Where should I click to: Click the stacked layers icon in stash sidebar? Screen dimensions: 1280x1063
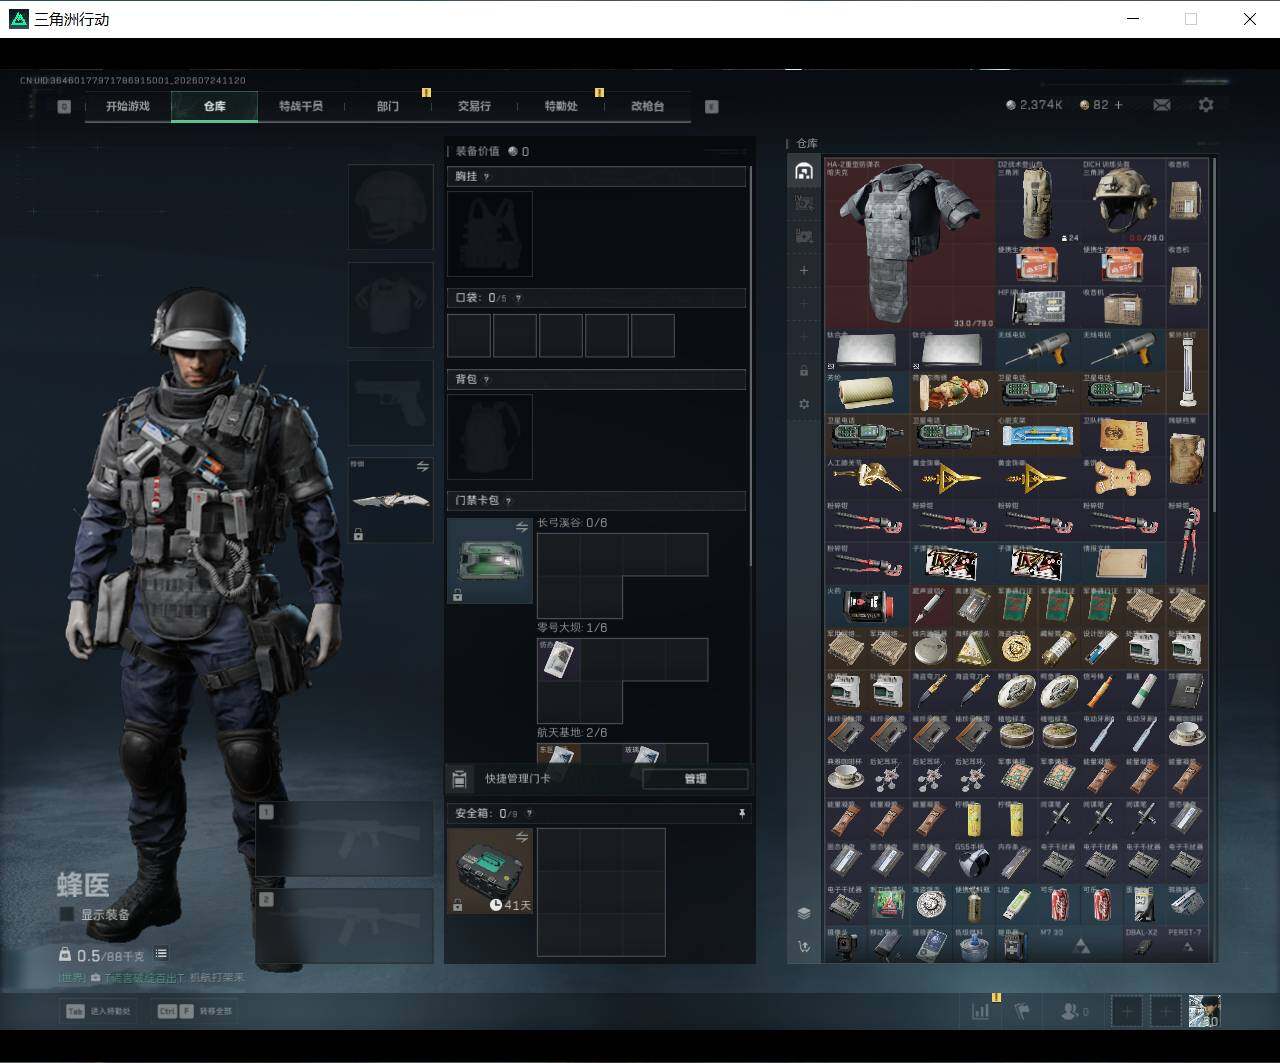pyautogui.click(x=803, y=913)
